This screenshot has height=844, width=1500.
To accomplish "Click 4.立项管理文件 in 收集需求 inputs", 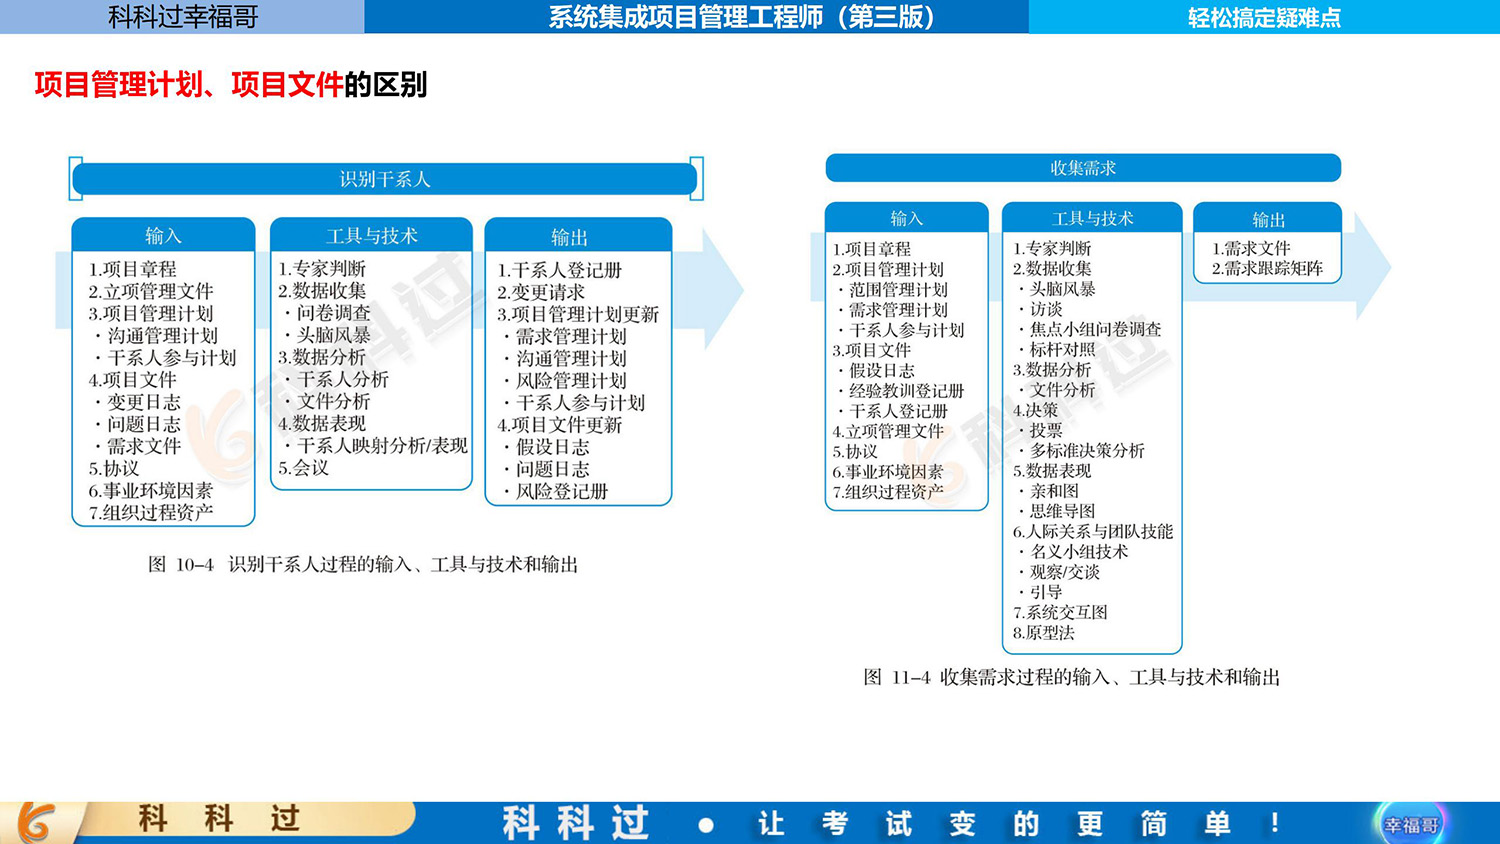I will 888,431.
